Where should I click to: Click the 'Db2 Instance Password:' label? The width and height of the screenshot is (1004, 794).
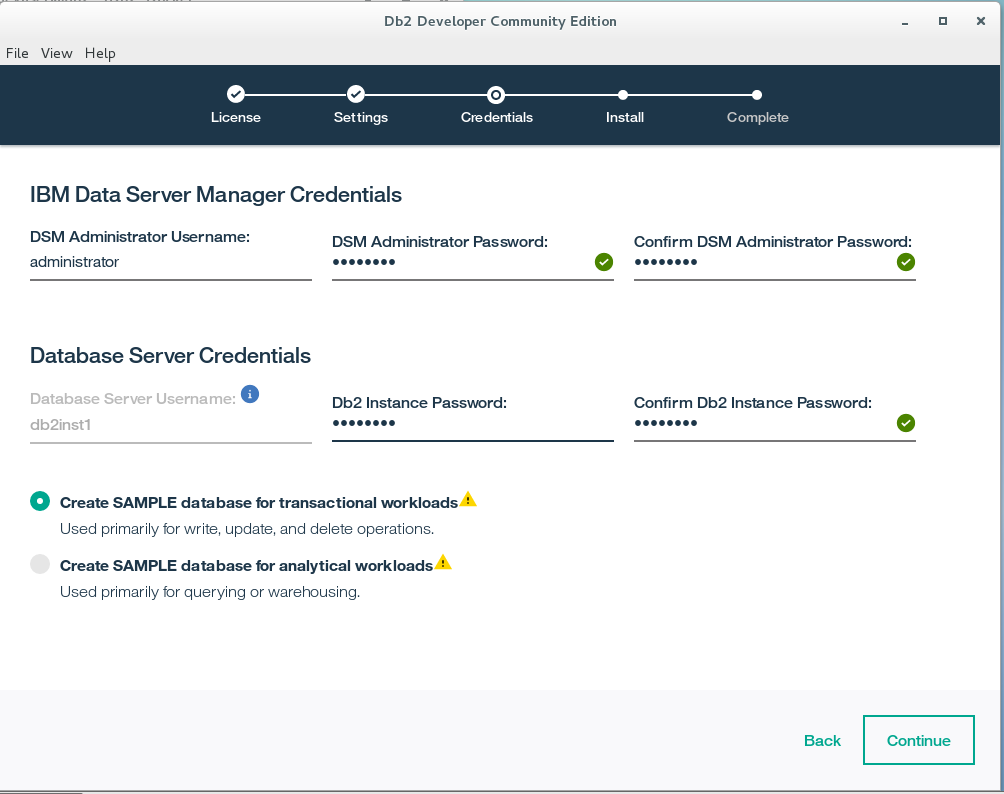(x=419, y=403)
